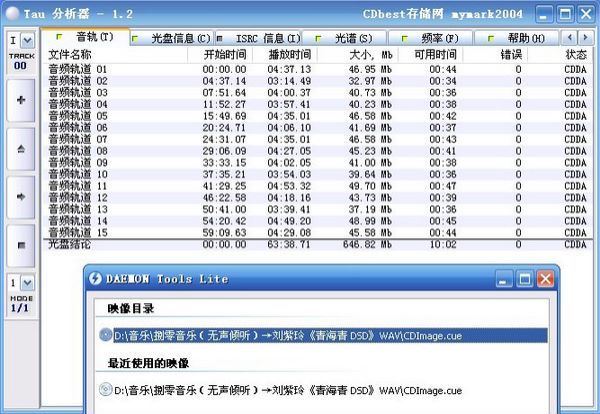This screenshot has height=414, width=600.
Task: Select row 音频轨道 07
Action: click(x=318, y=140)
